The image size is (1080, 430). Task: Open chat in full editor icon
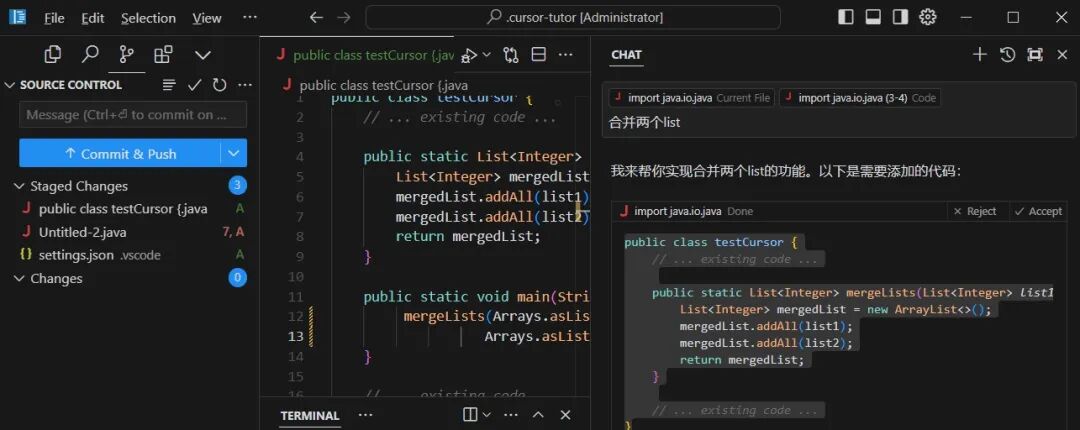tap(1035, 54)
